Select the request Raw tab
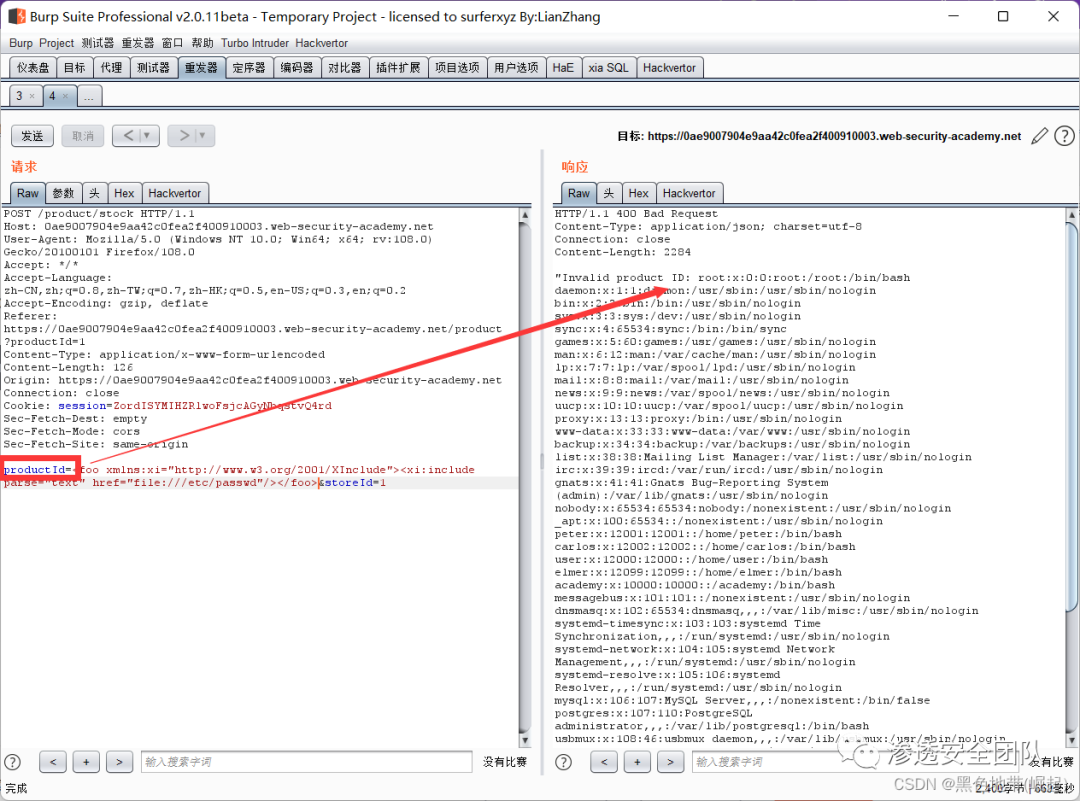 [28, 194]
